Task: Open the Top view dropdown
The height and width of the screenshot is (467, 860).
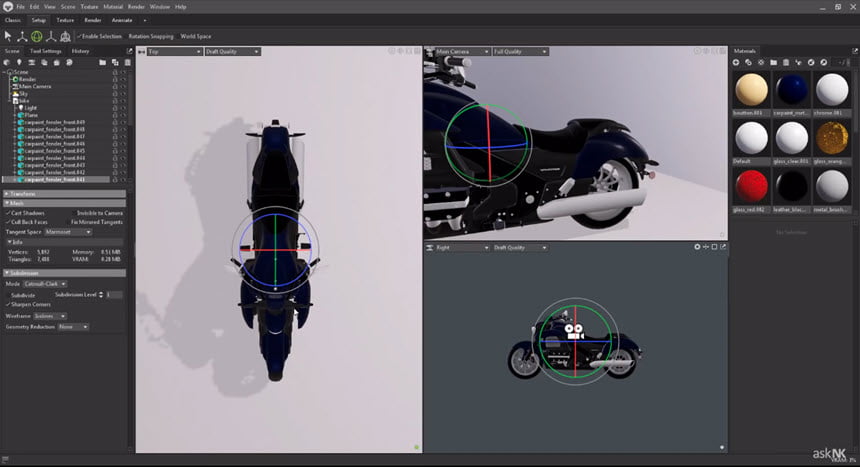Action: click(x=174, y=52)
